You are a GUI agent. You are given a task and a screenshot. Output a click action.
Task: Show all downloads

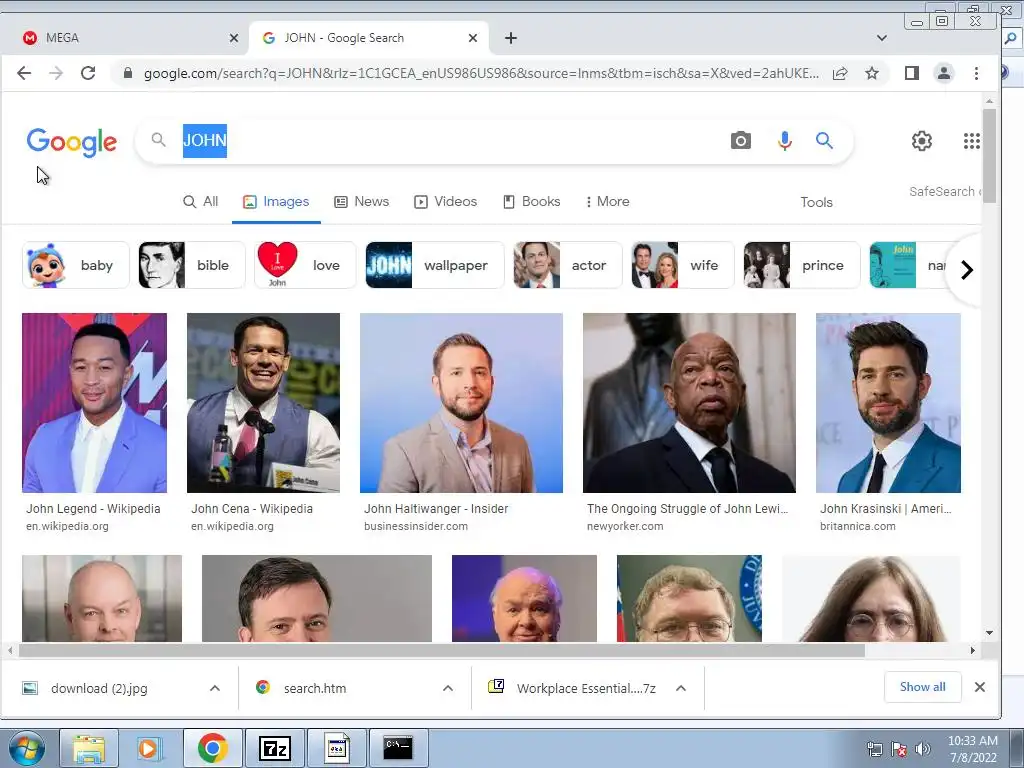coord(922,687)
